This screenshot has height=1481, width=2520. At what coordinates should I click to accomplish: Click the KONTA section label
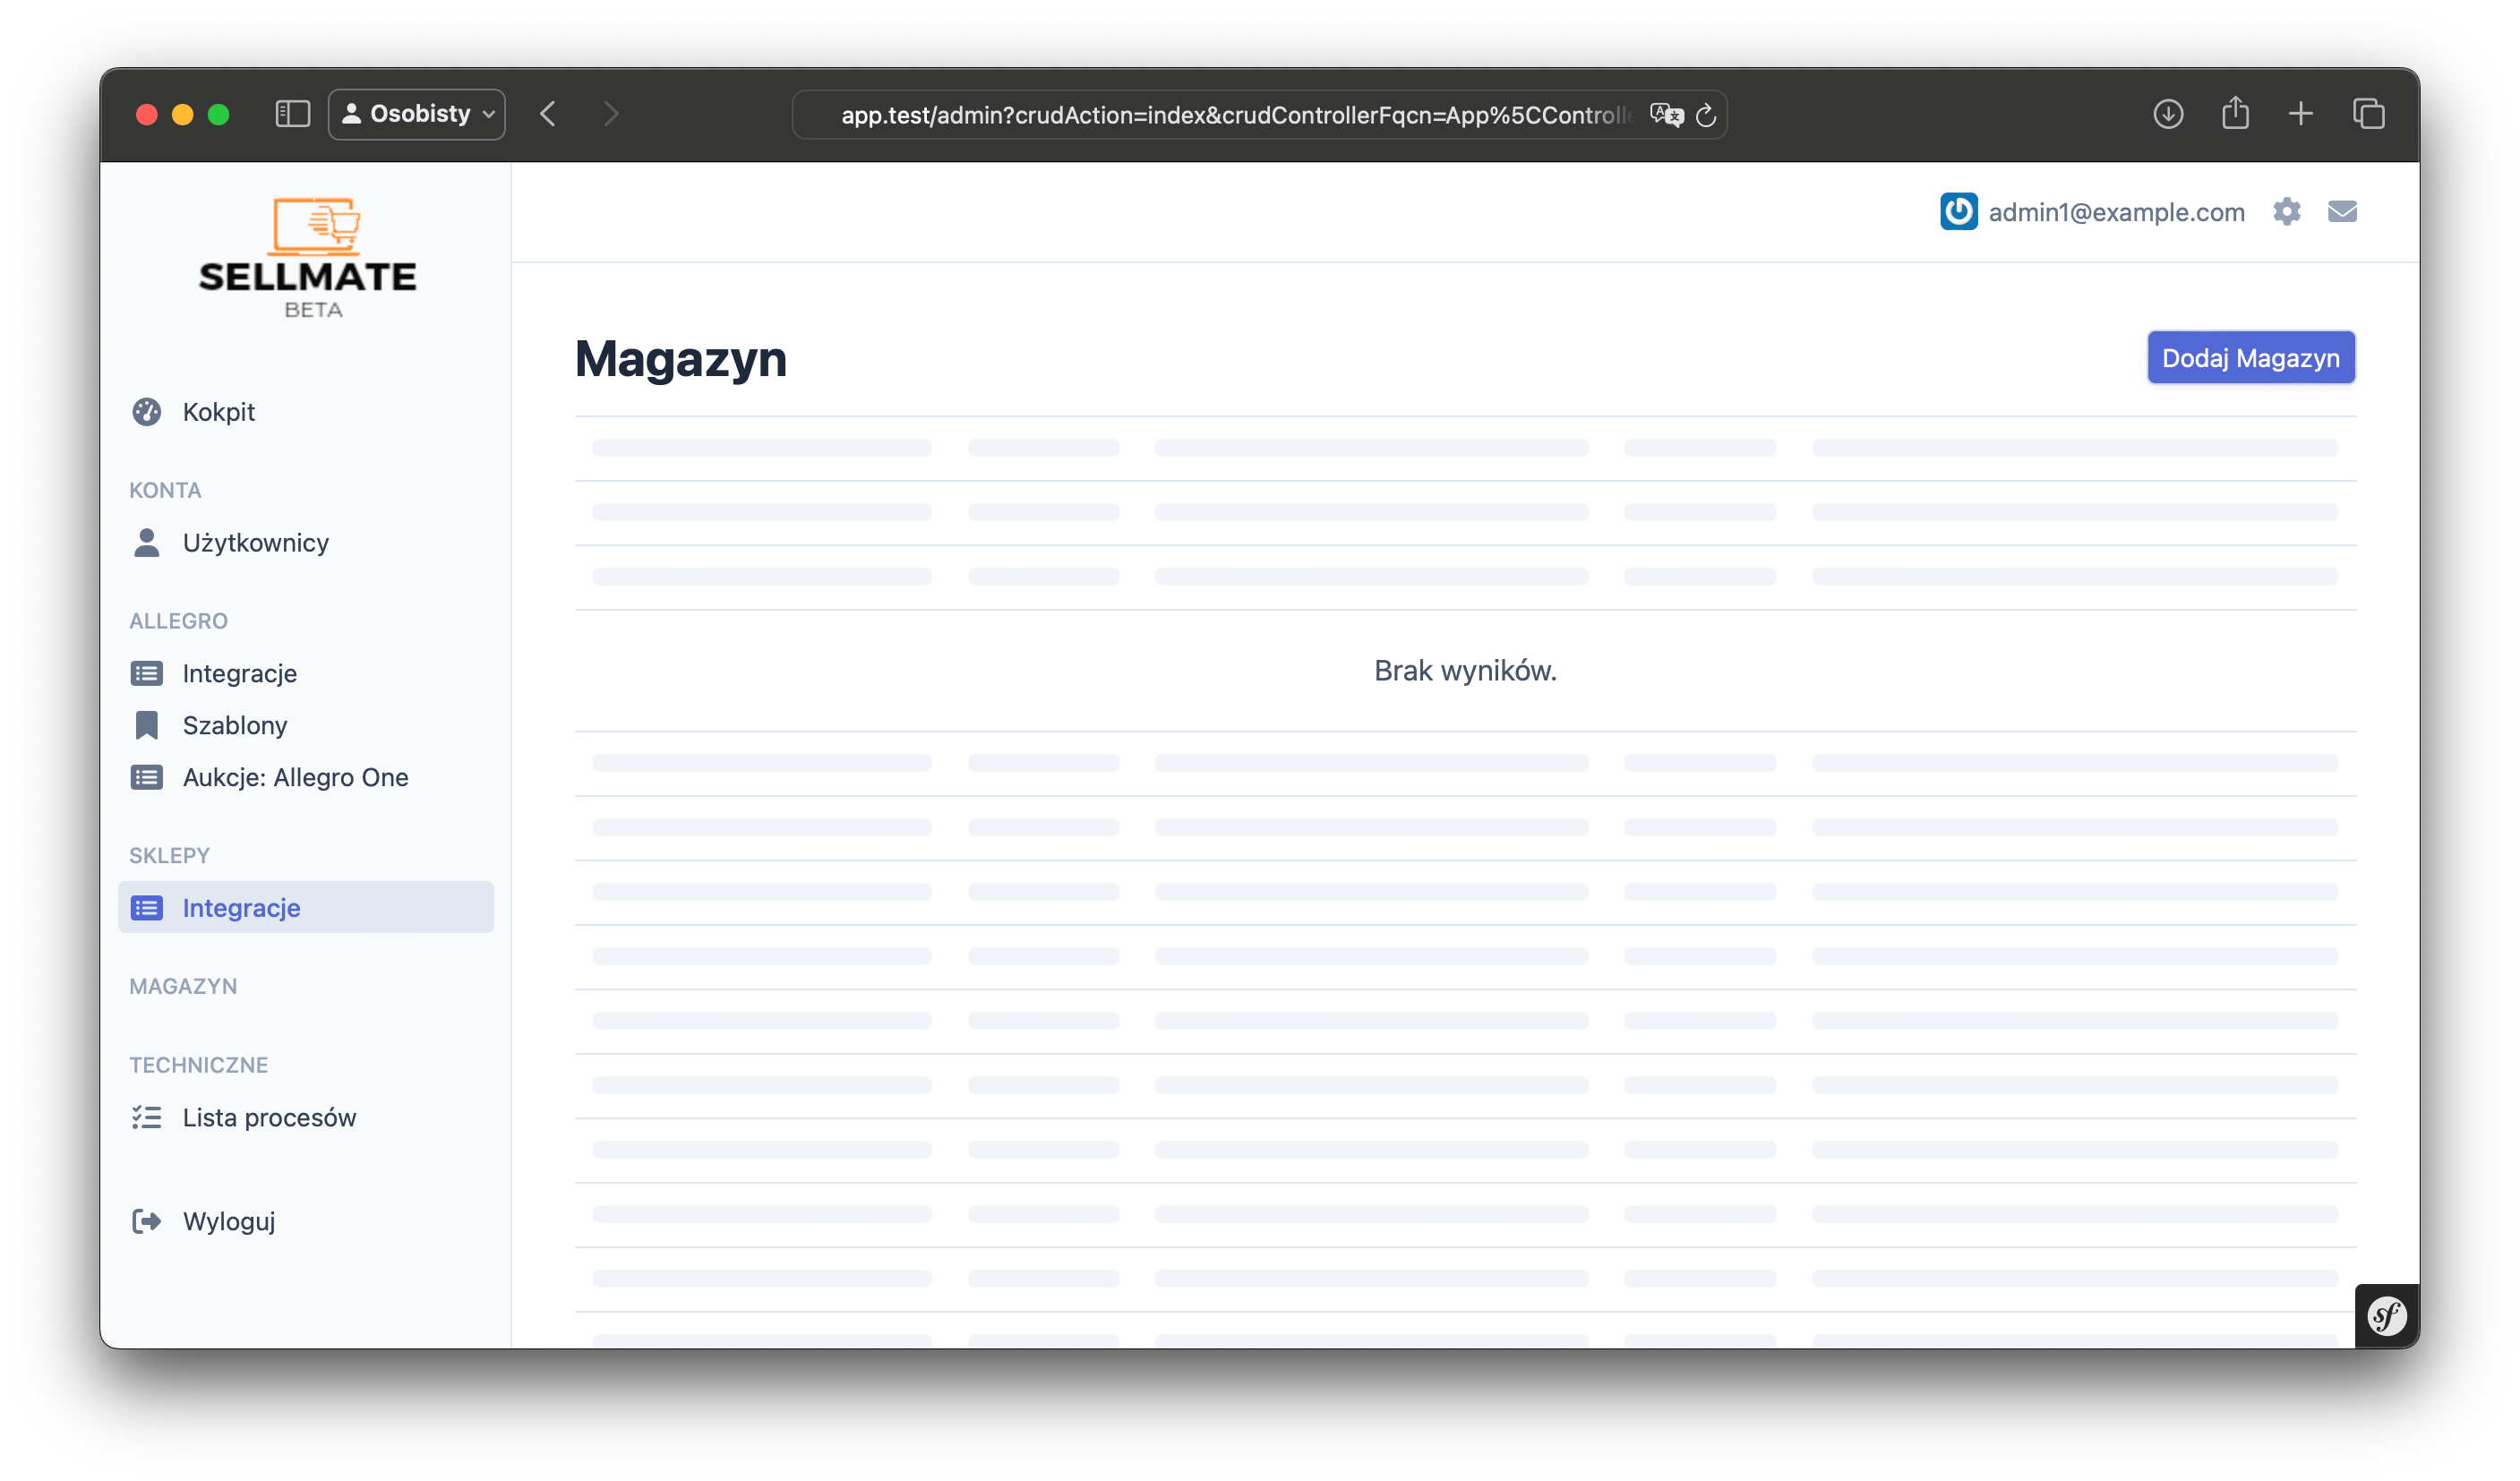coord(165,491)
